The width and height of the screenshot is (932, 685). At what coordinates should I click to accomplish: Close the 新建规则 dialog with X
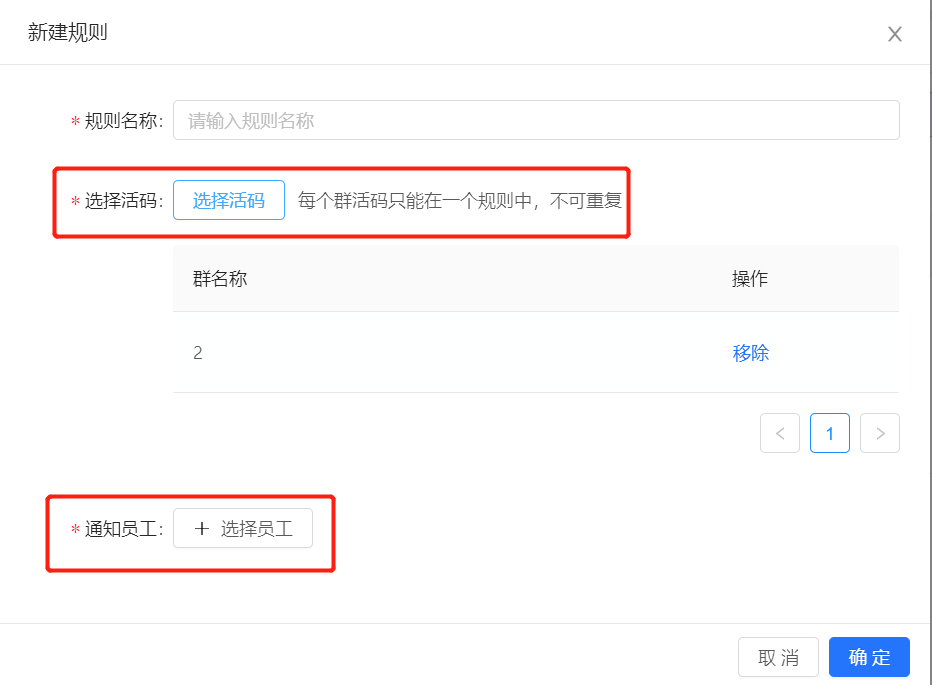tap(895, 34)
